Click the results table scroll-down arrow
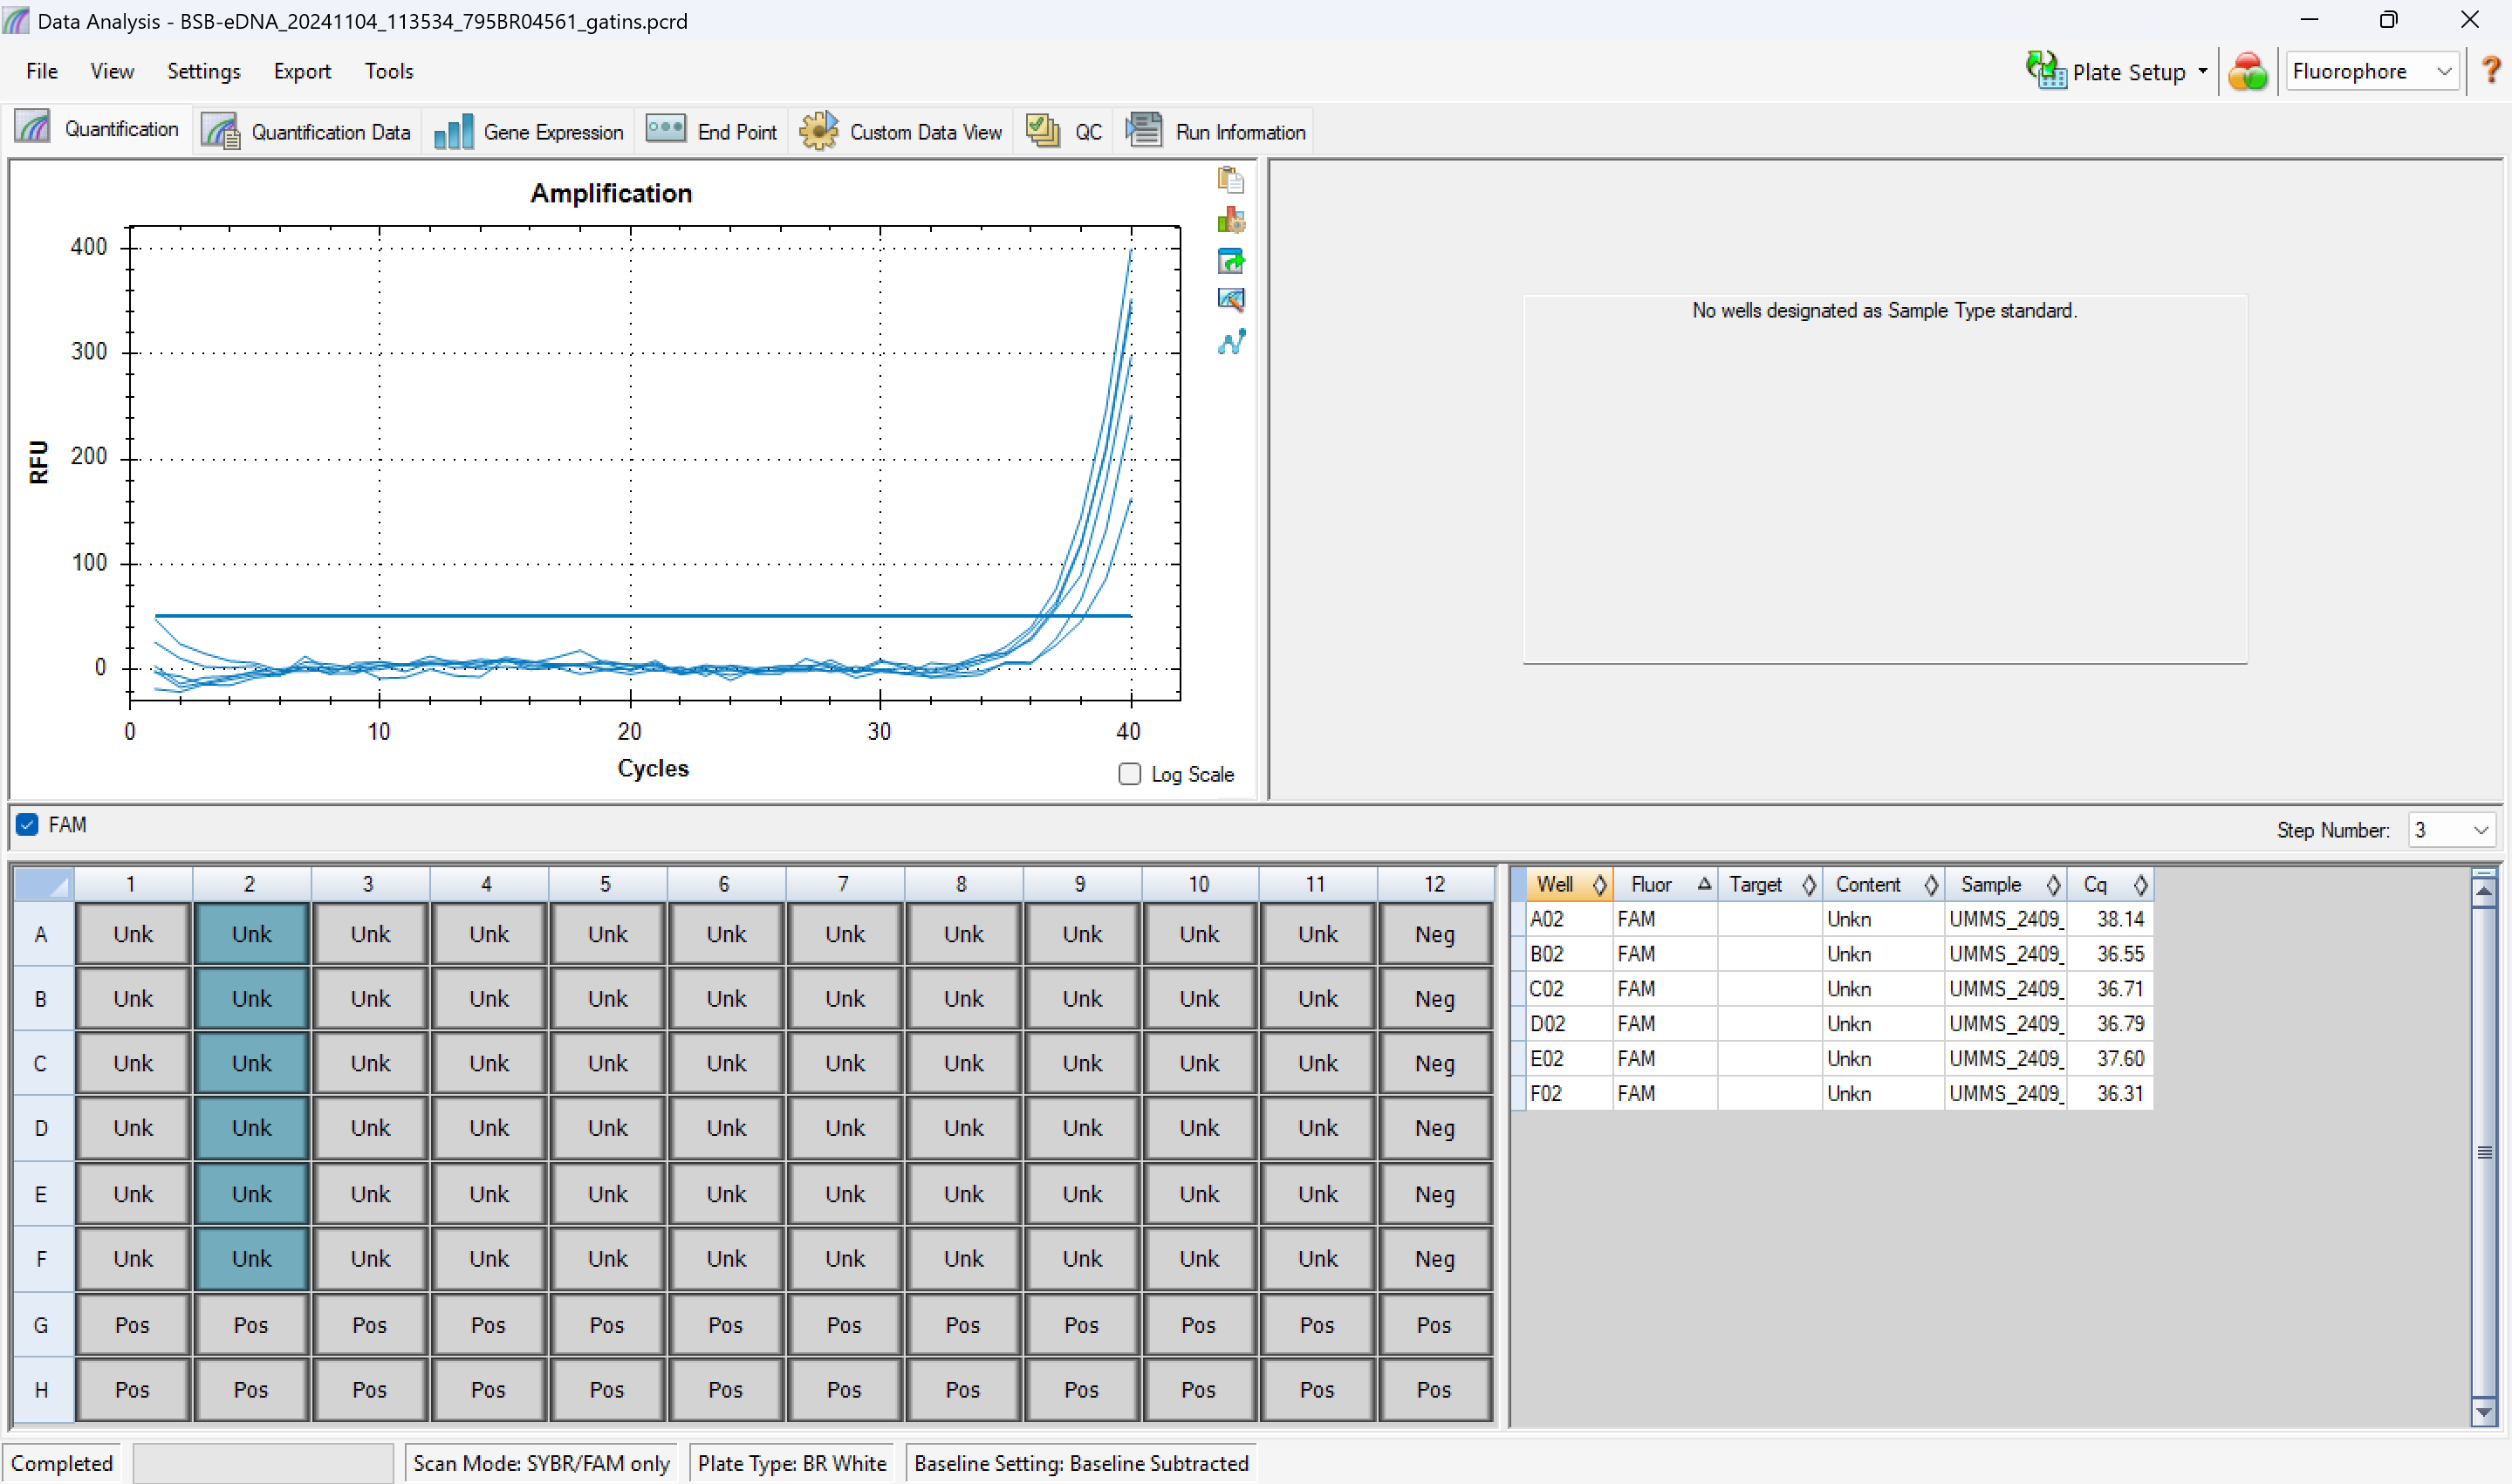The width and height of the screenshot is (2512, 1484). click(x=2483, y=1412)
